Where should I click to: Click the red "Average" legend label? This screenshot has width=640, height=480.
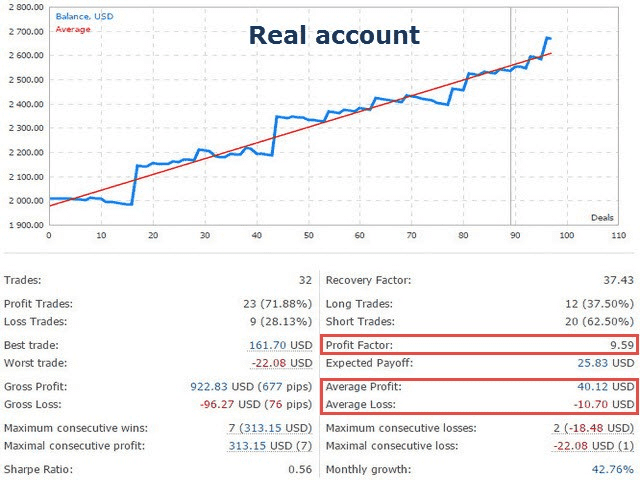point(73,29)
